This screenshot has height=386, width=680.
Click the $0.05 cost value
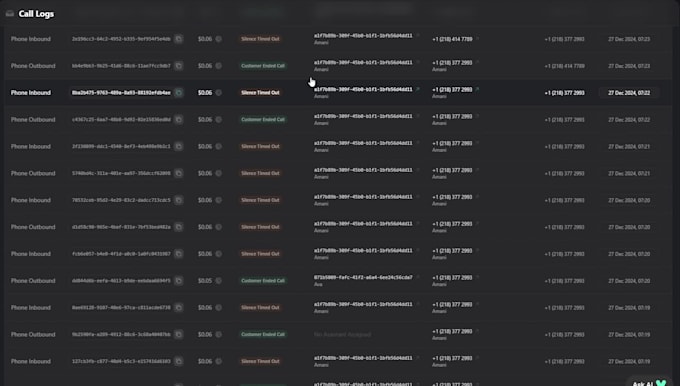[x=205, y=281]
